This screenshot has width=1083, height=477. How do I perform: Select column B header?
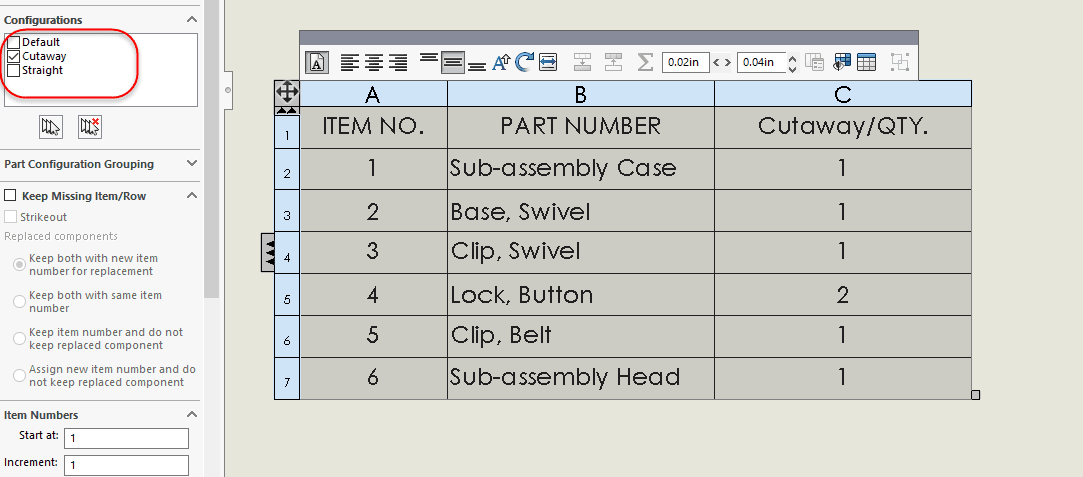pyautogui.click(x=581, y=94)
